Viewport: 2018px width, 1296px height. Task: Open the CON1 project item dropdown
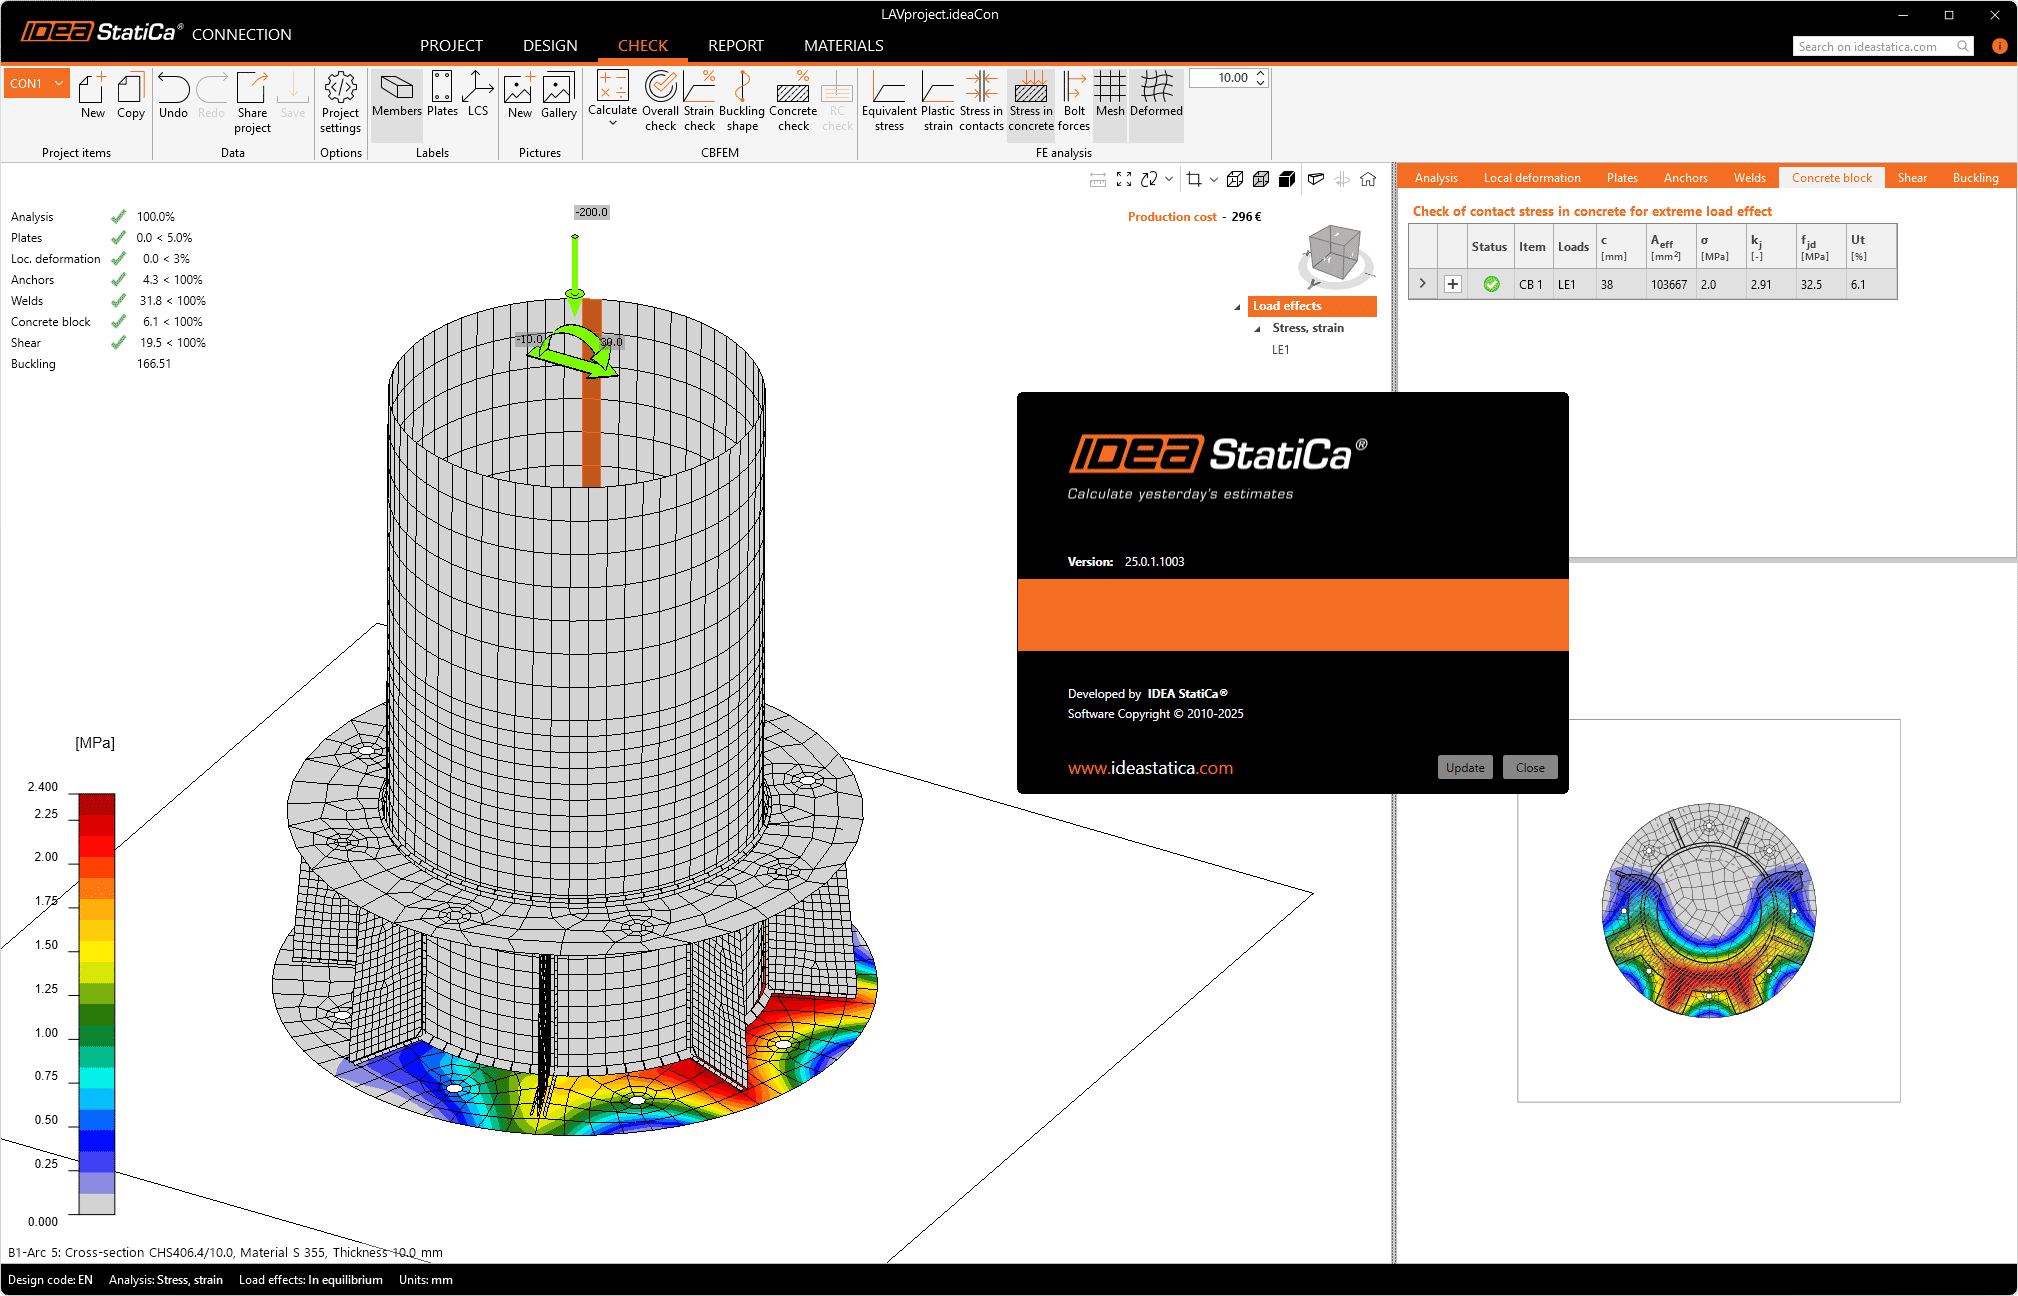(58, 82)
